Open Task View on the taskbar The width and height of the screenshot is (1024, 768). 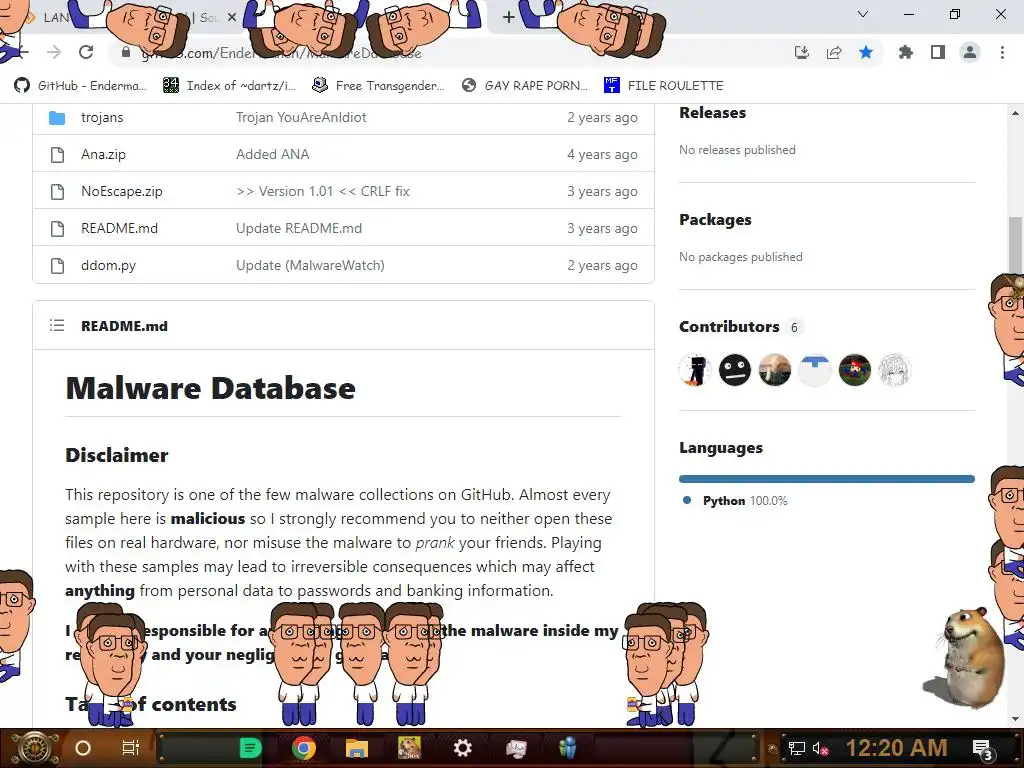[x=131, y=748]
